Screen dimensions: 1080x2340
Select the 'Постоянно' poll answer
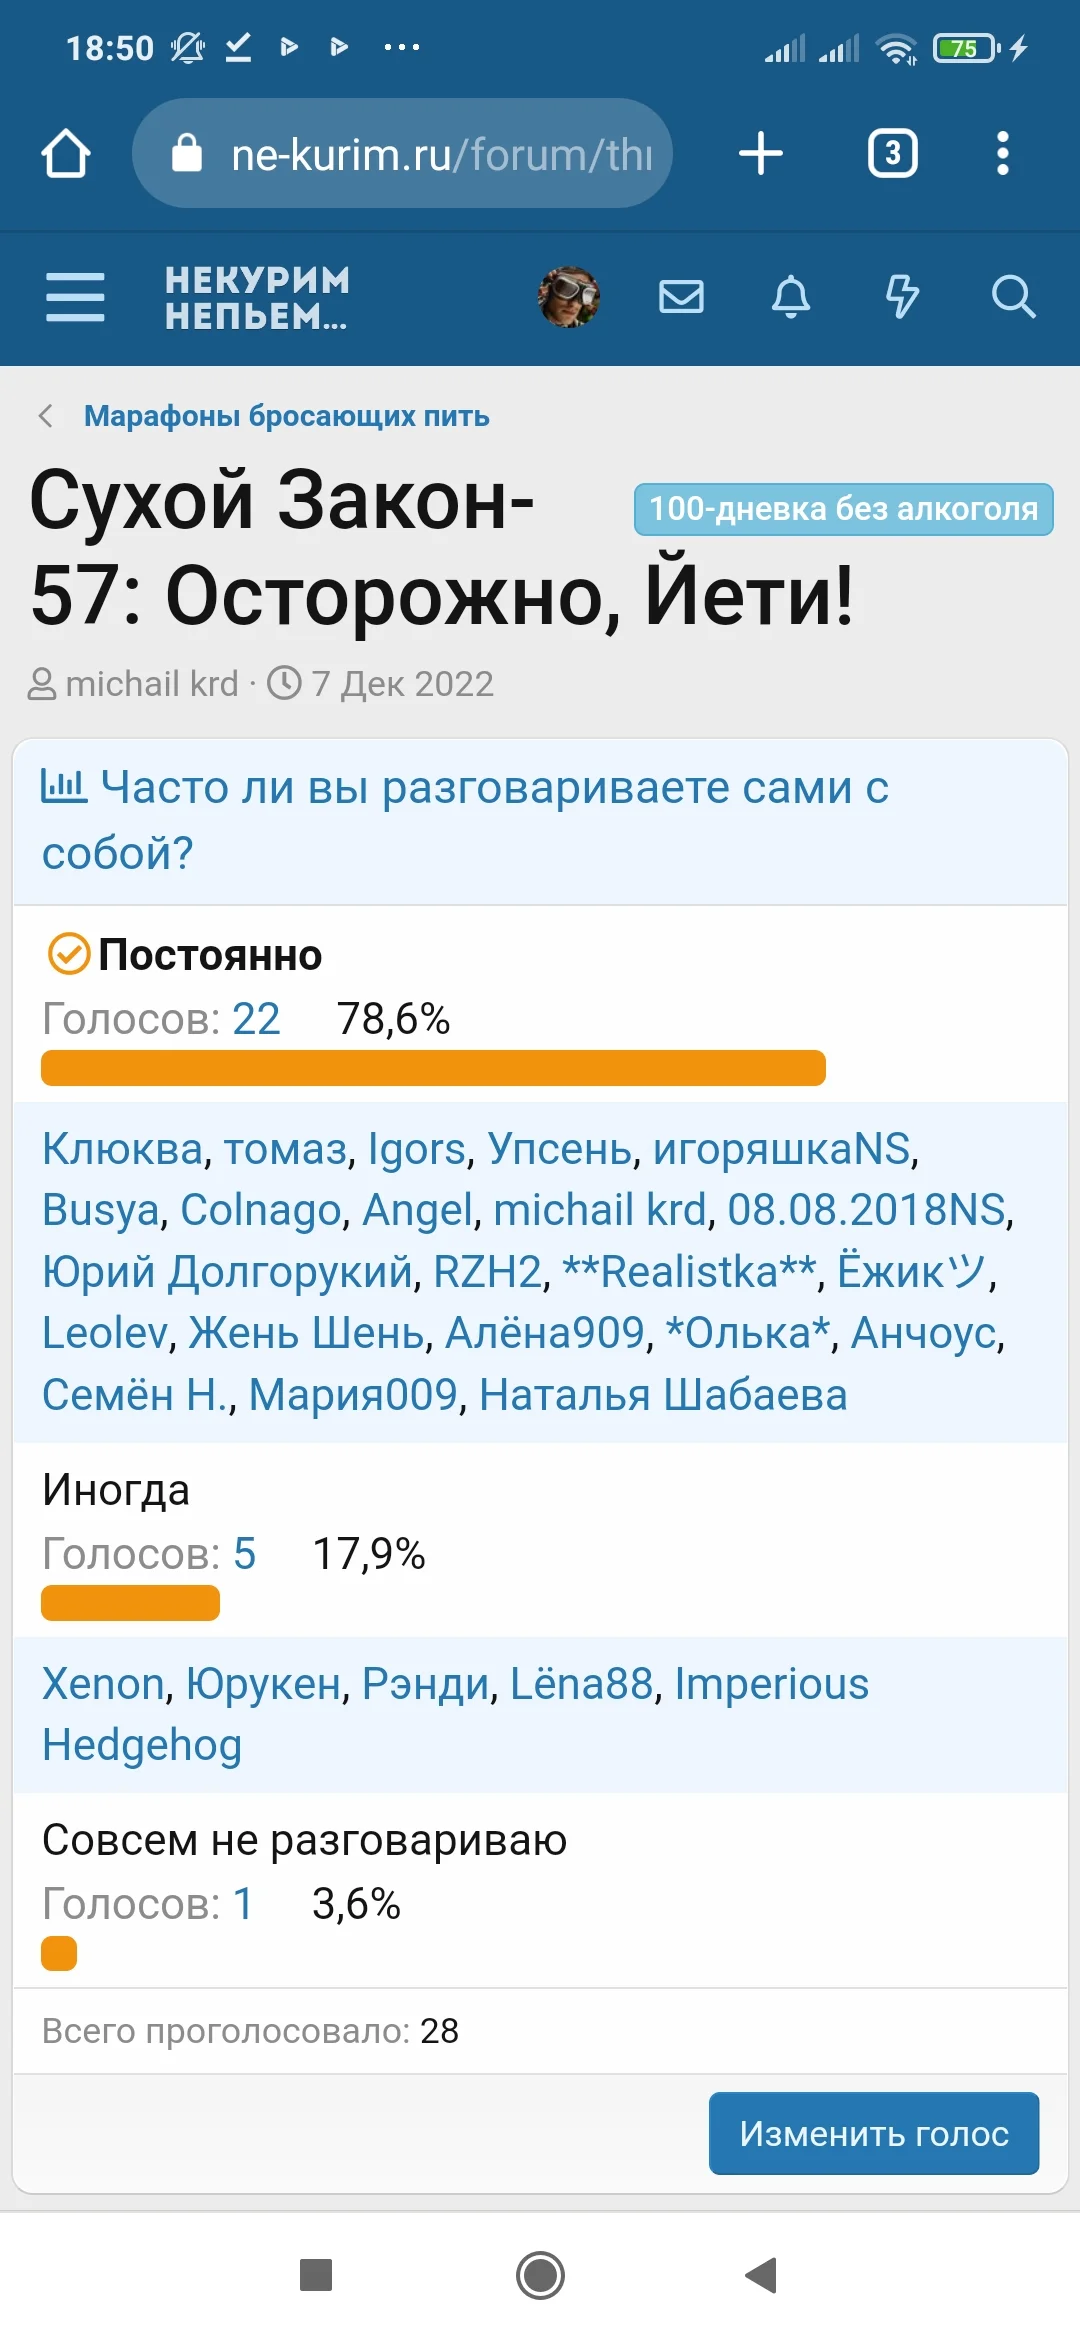(210, 955)
